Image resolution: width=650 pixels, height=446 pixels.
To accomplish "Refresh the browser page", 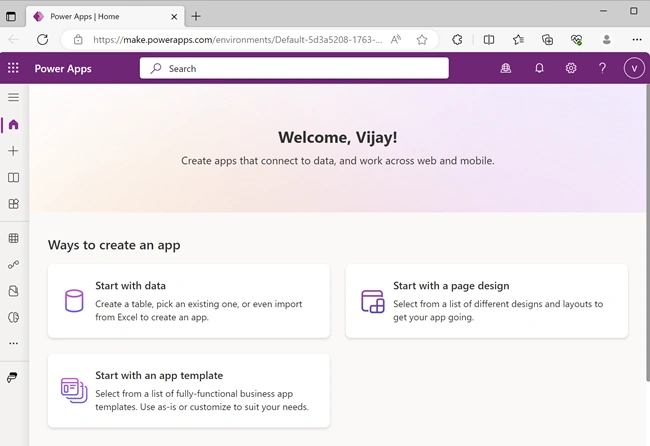I will pyautogui.click(x=42, y=40).
